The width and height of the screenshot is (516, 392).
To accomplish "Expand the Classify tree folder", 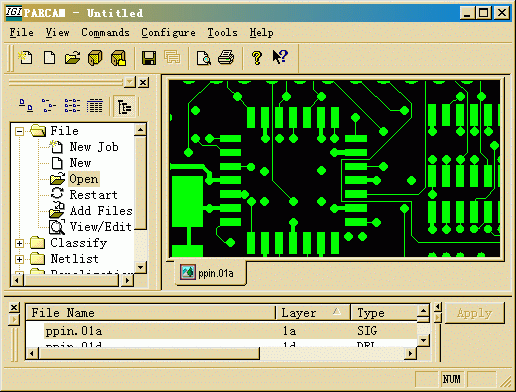I will click(x=19, y=243).
